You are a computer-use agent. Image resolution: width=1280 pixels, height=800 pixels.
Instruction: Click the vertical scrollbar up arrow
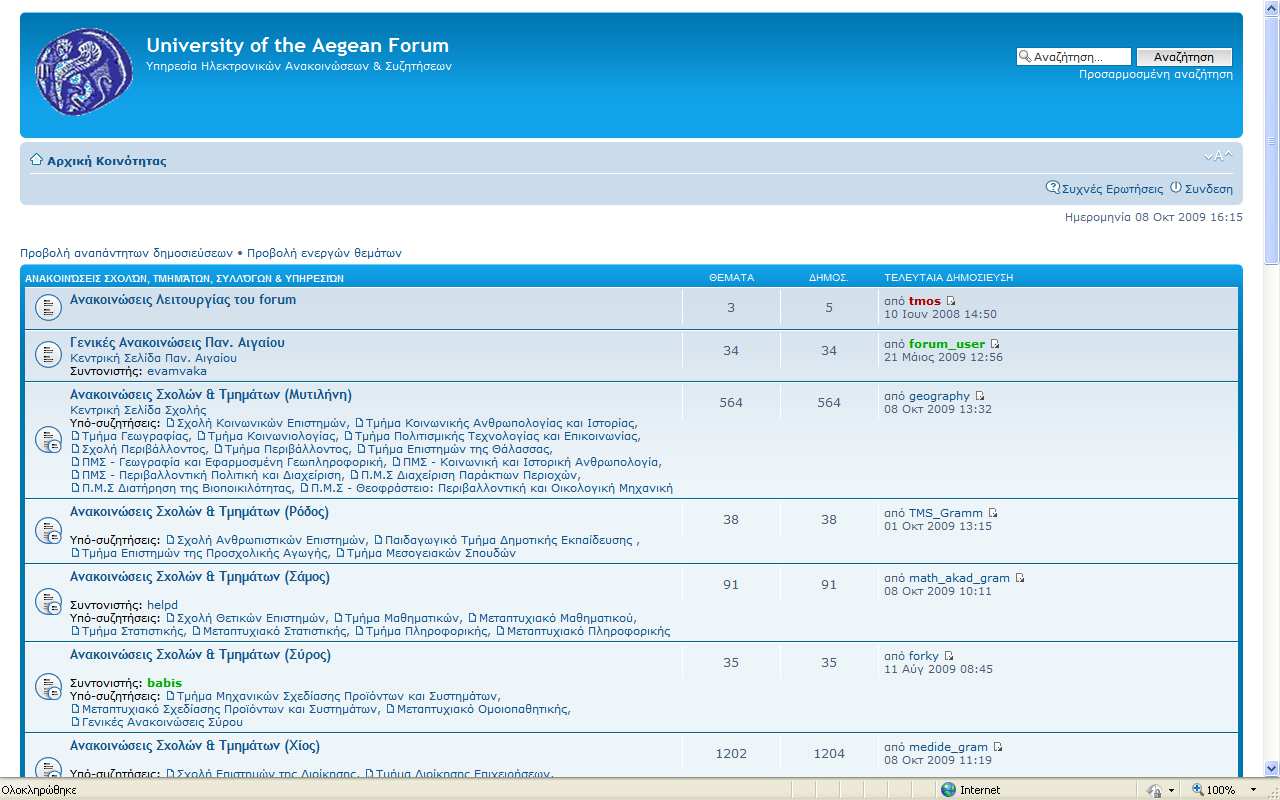pyautogui.click(x=1272, y=8)
